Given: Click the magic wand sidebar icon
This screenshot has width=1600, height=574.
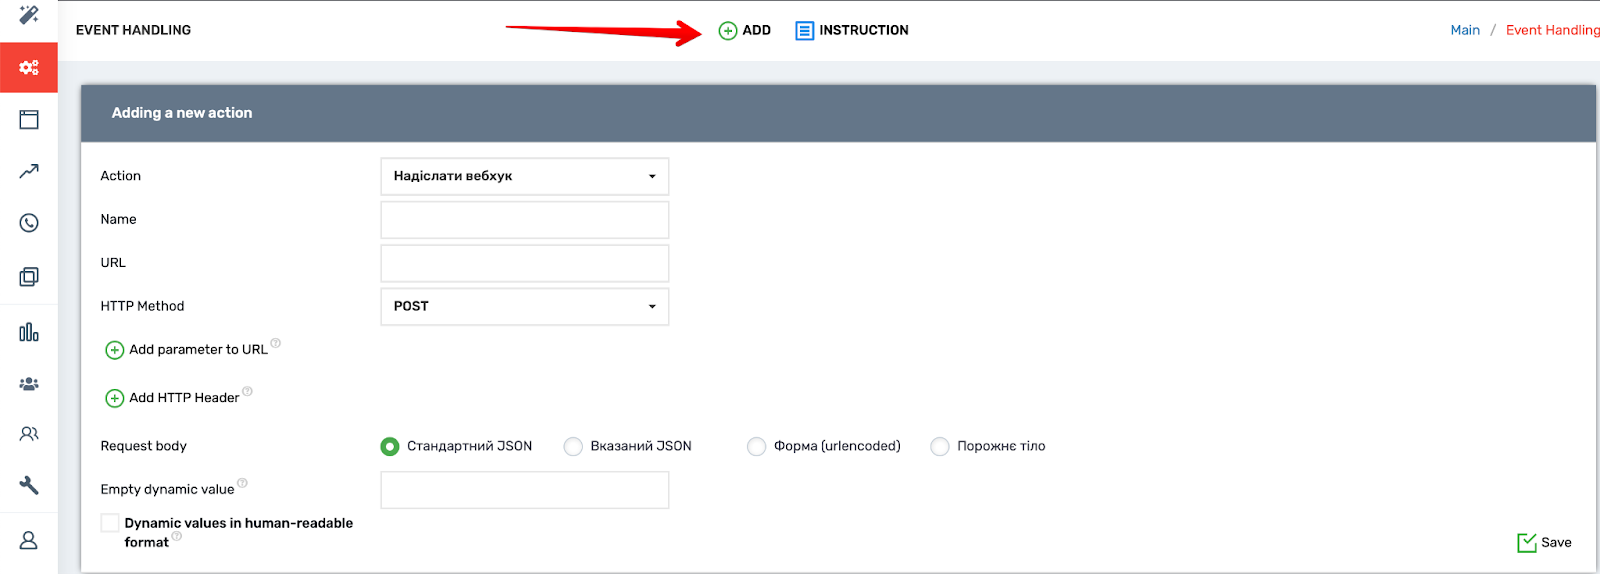Looking at the screenshot, I should coord(29,14).
